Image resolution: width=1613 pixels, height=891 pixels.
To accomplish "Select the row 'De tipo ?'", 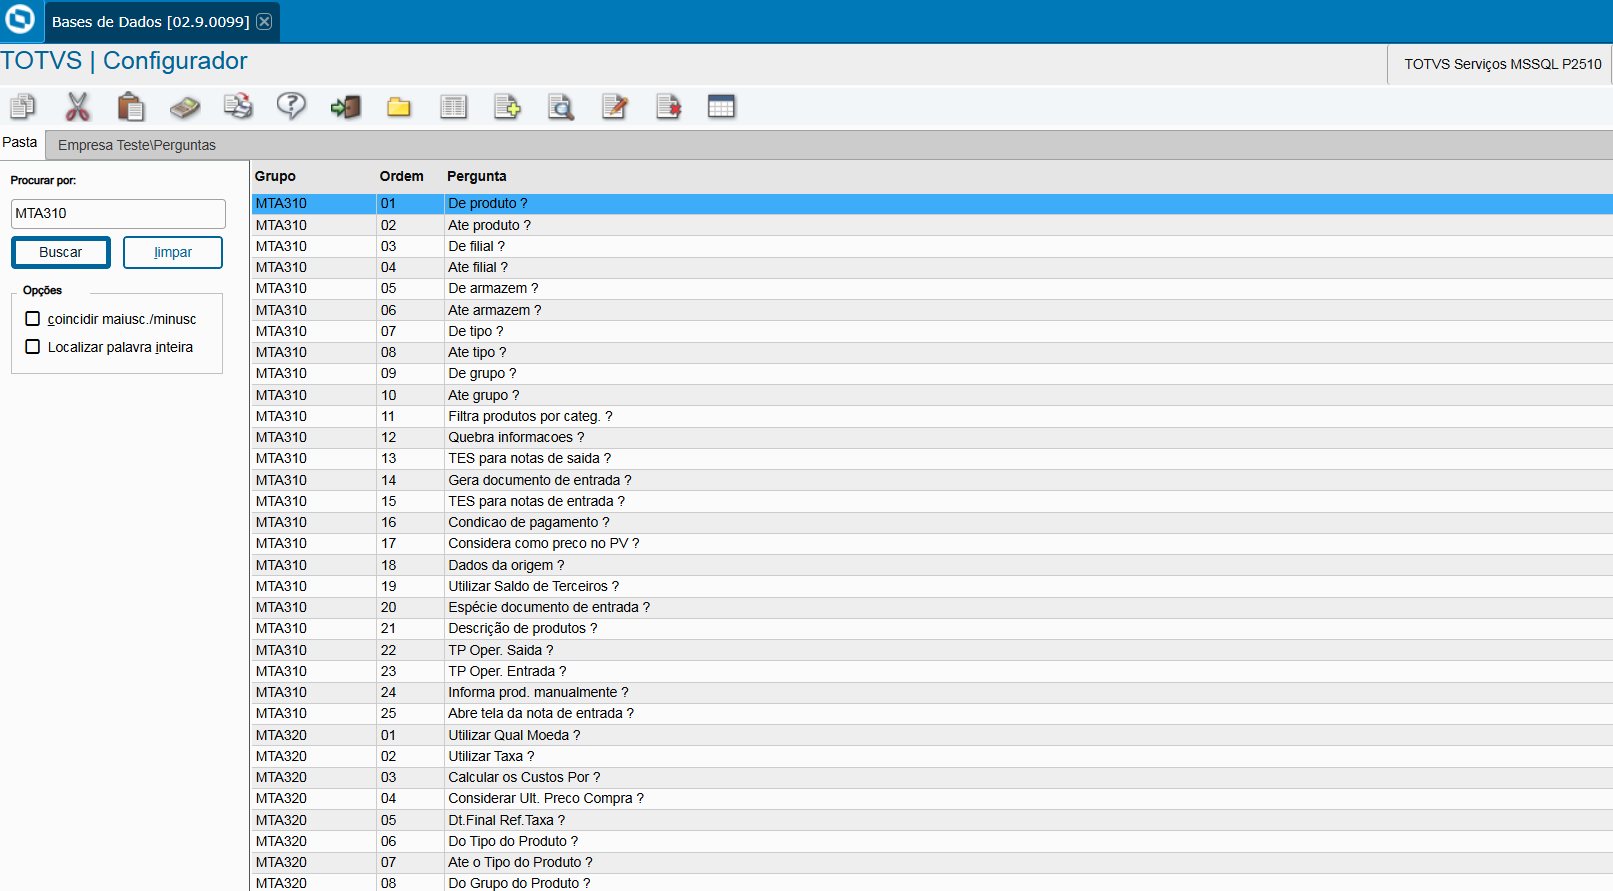I will tap(932, 331).
